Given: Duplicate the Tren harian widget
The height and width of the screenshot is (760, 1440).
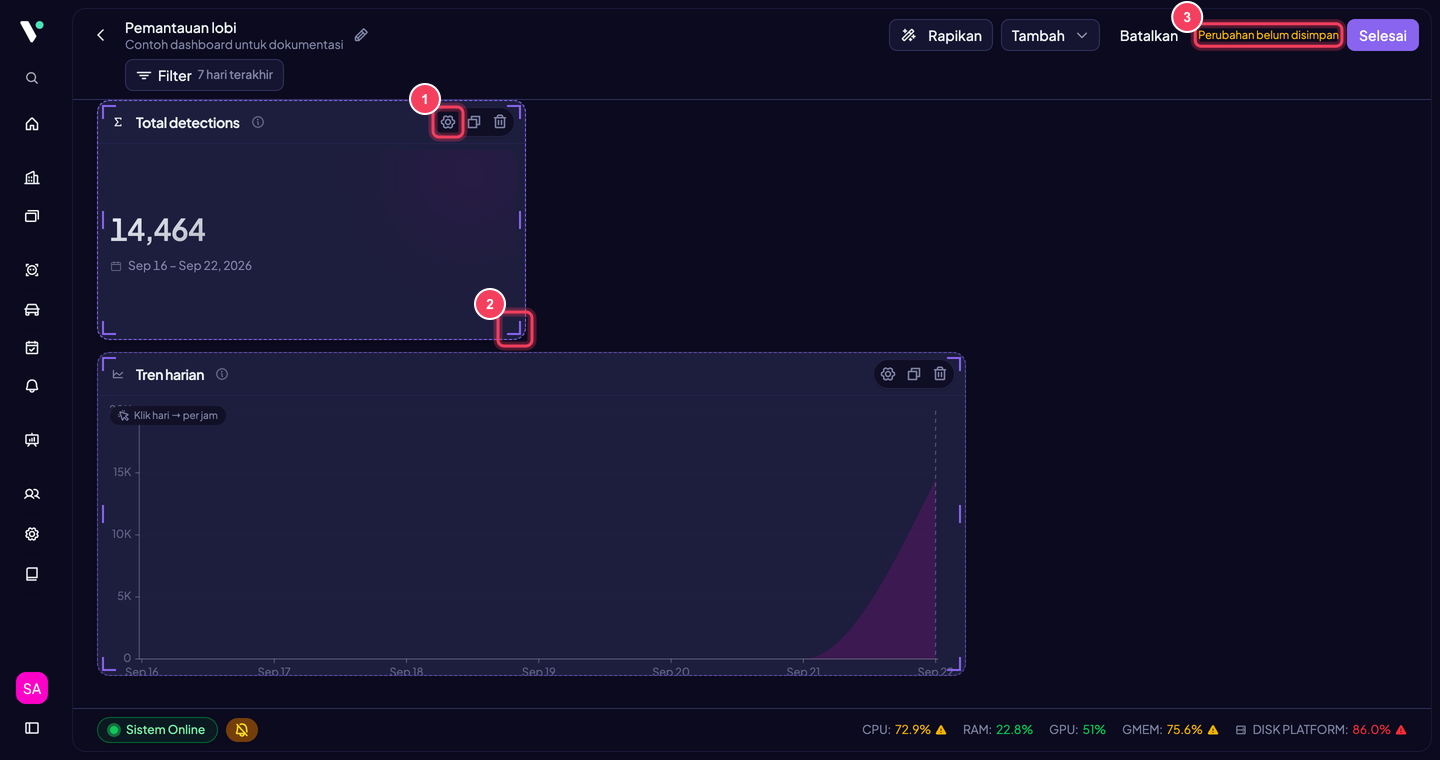Looking at the screenshot, I should coord(913,374).
